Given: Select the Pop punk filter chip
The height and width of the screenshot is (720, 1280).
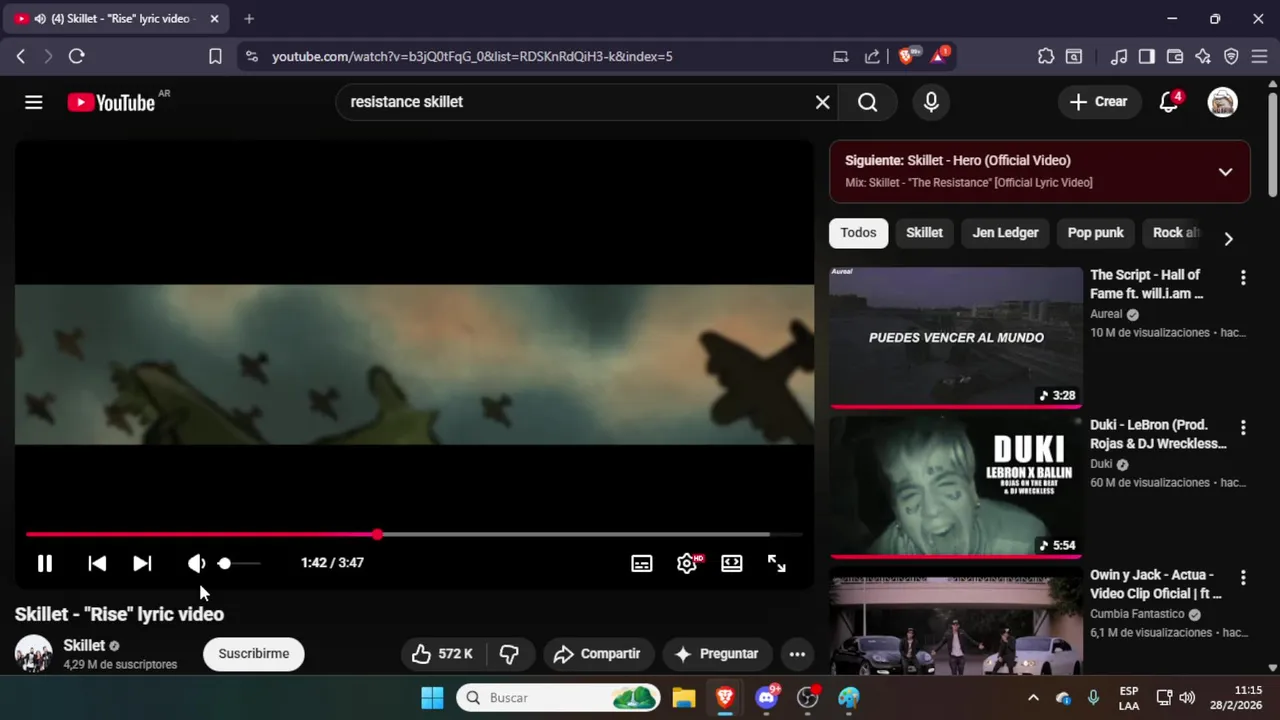Looking at the screenshot, I should click(x=1095, y=233).
